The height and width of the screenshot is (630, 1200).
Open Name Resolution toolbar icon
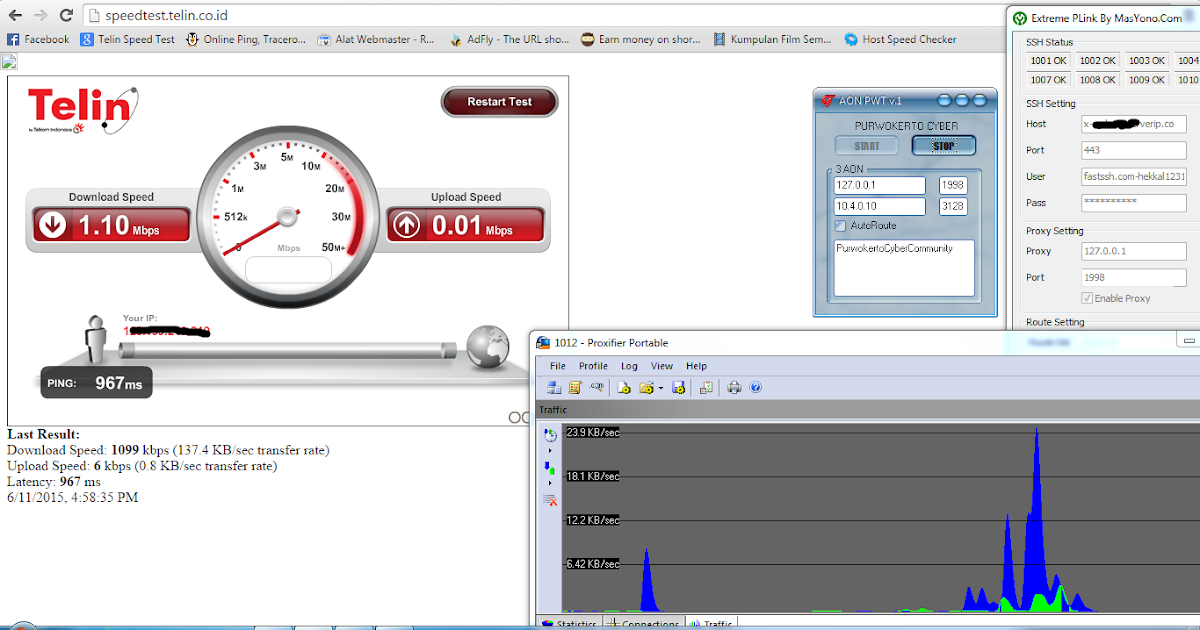[x=598, y=388]
